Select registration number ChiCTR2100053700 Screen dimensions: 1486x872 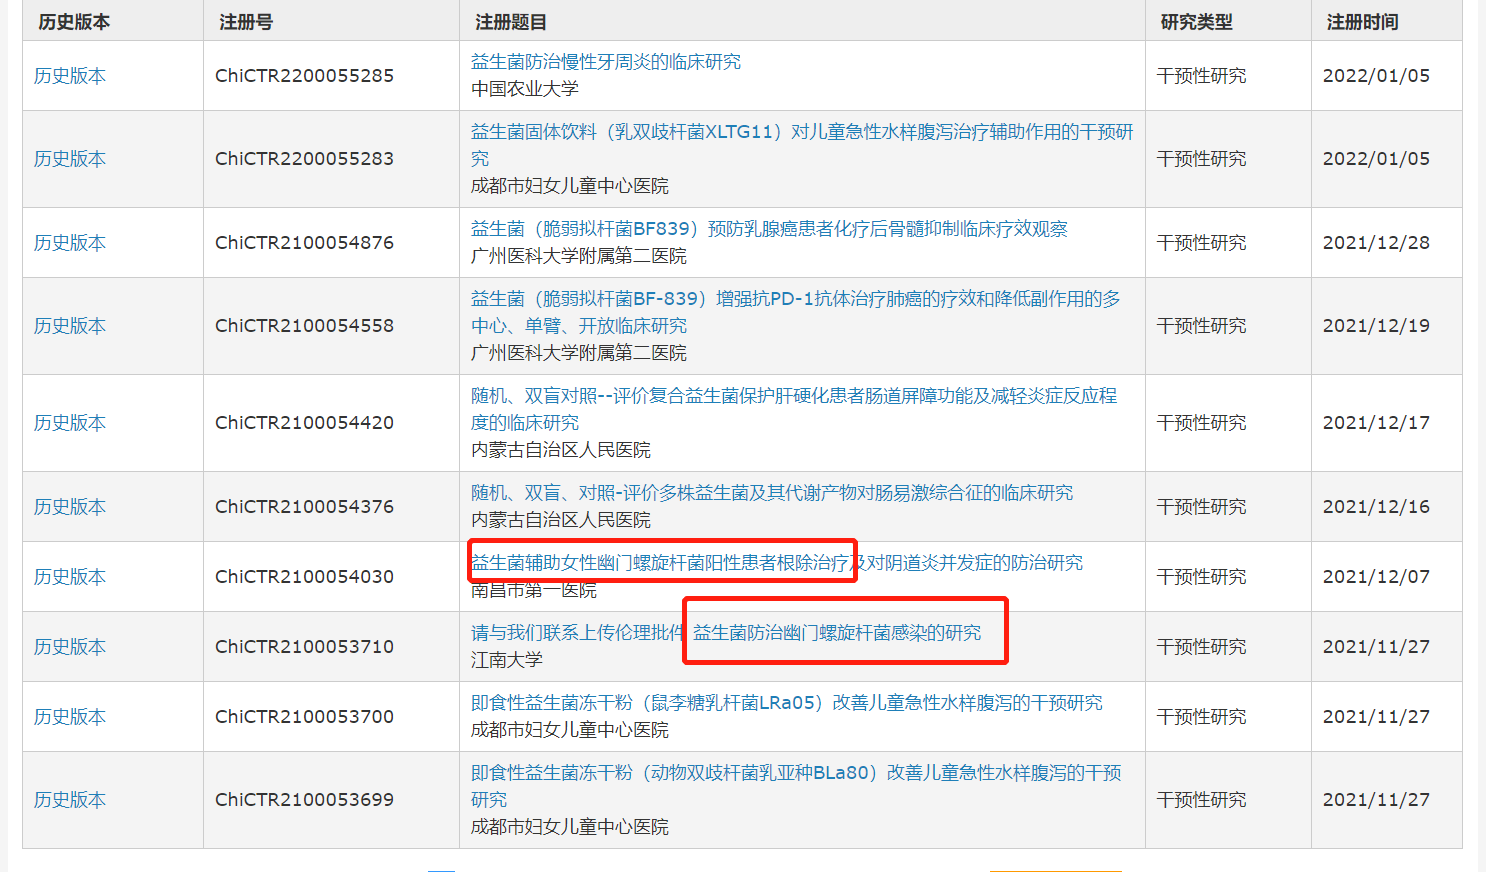pyautogui.click(x=305, y=717)
